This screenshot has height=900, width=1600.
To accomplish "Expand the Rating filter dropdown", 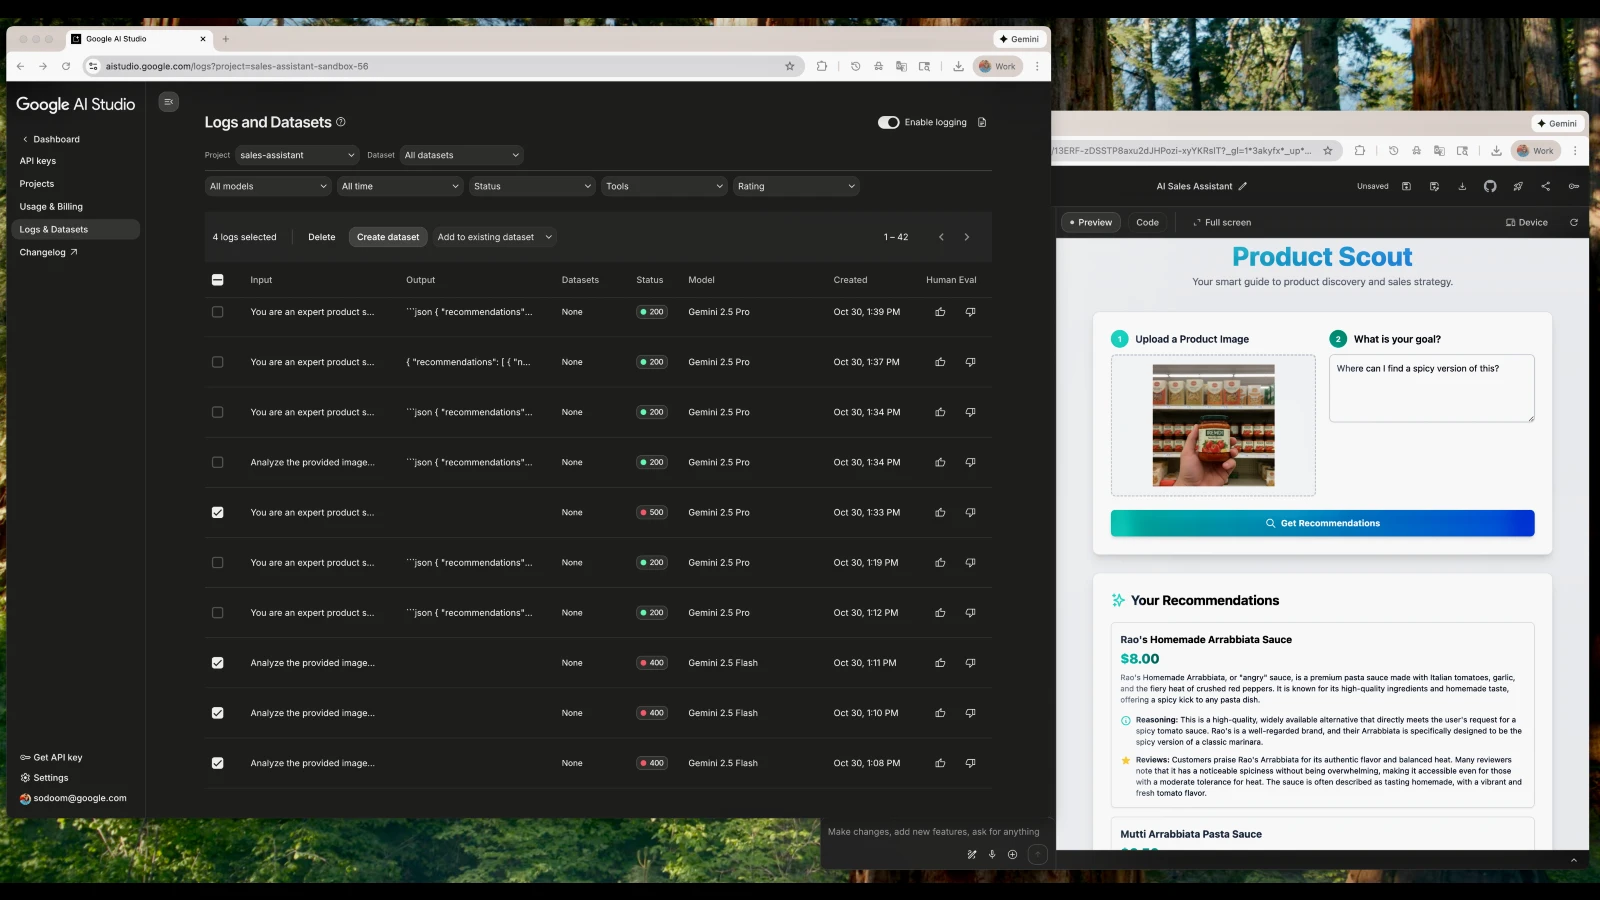I will point(796,186).
